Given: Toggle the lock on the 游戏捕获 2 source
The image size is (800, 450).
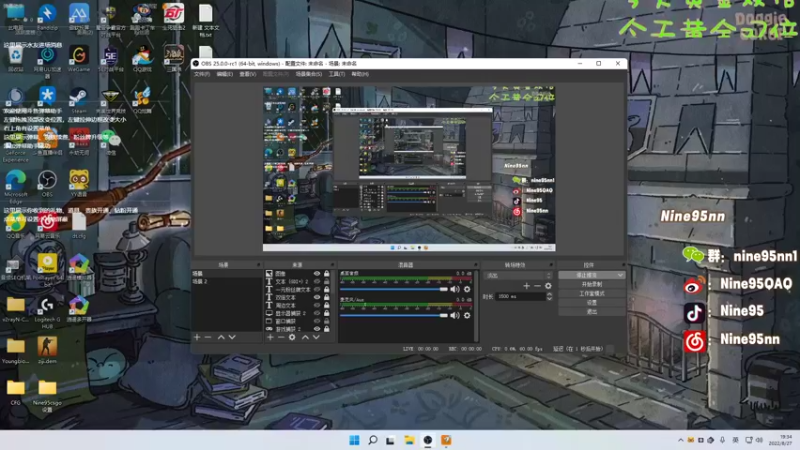Looking at the screenshot, I should click(x=327, y=329).
